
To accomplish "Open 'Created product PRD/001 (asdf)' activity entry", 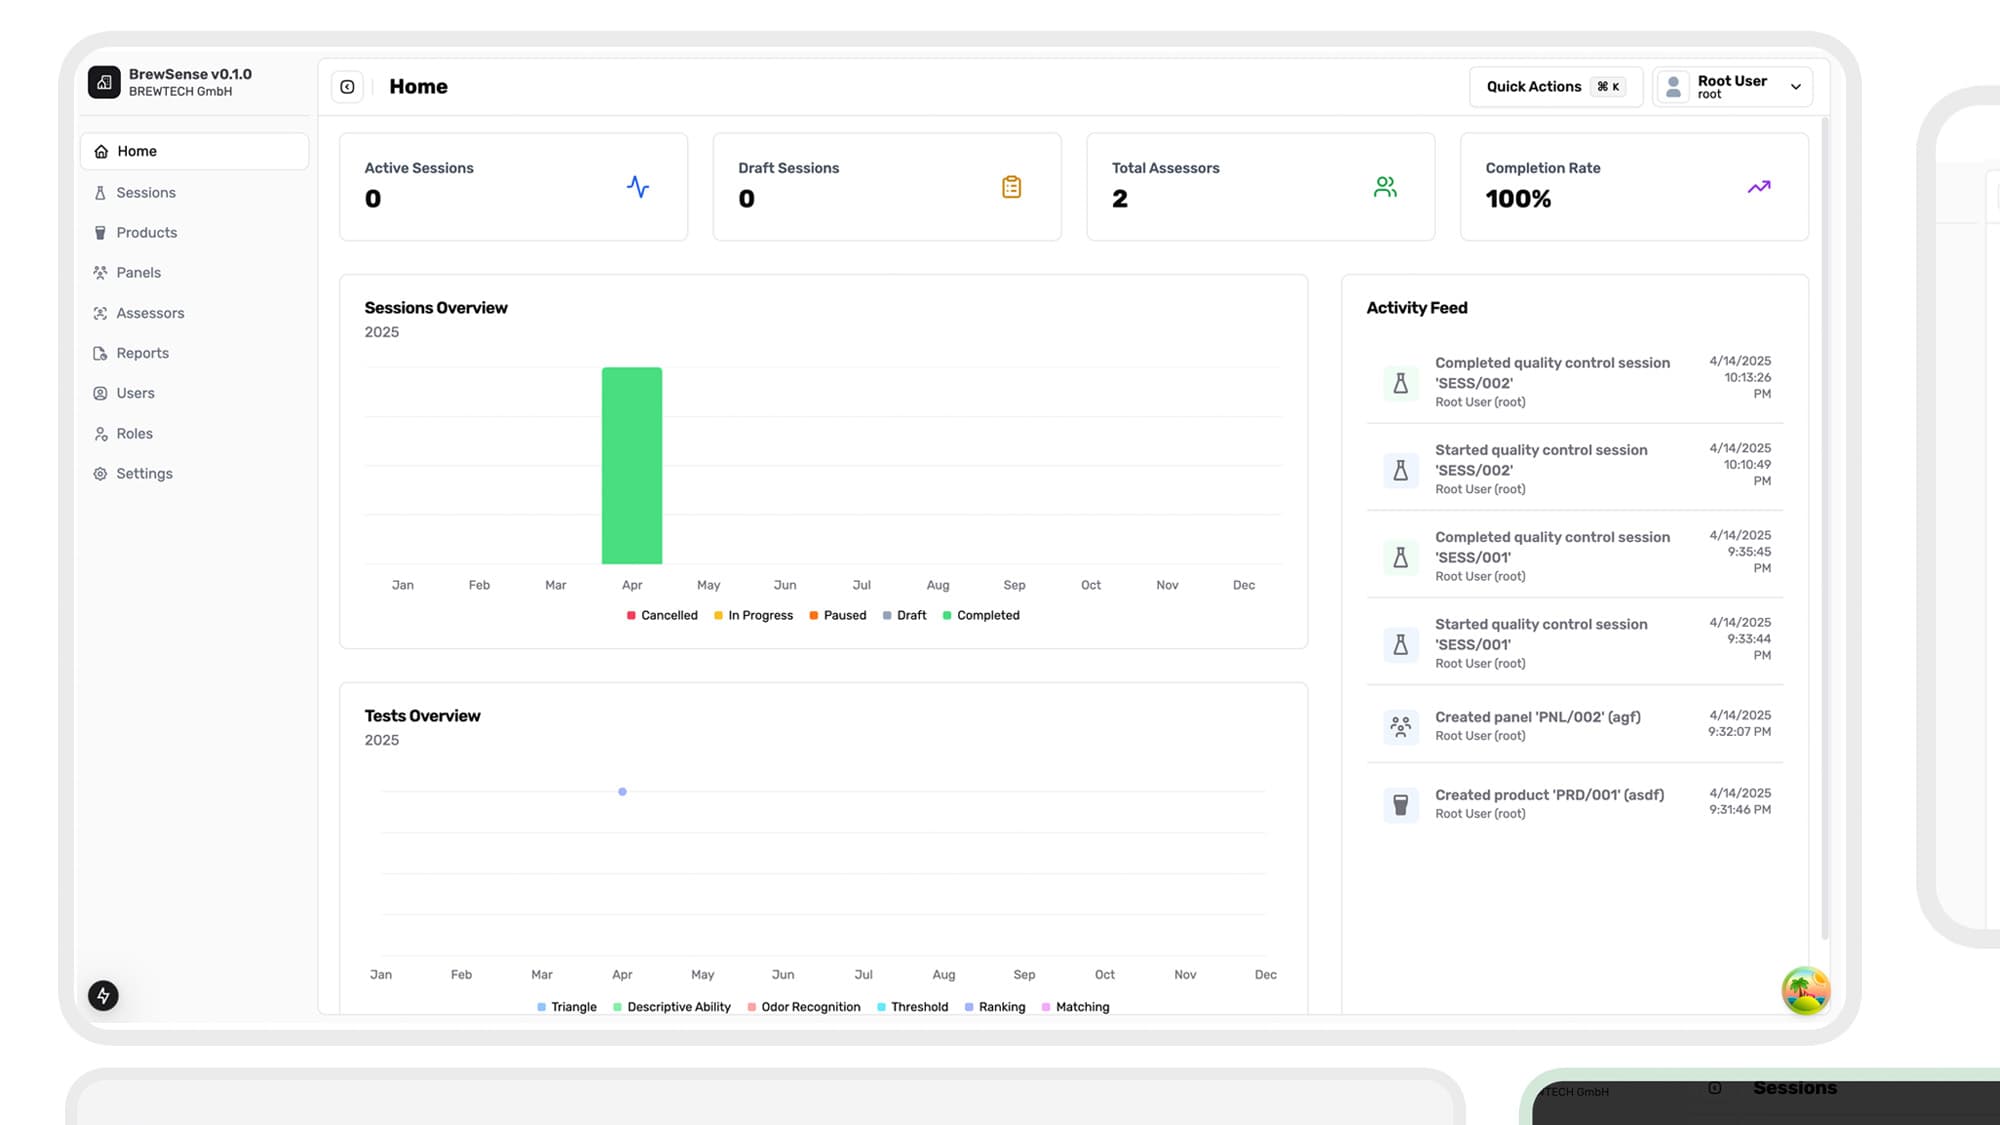I will click(x=1575, y=803).
